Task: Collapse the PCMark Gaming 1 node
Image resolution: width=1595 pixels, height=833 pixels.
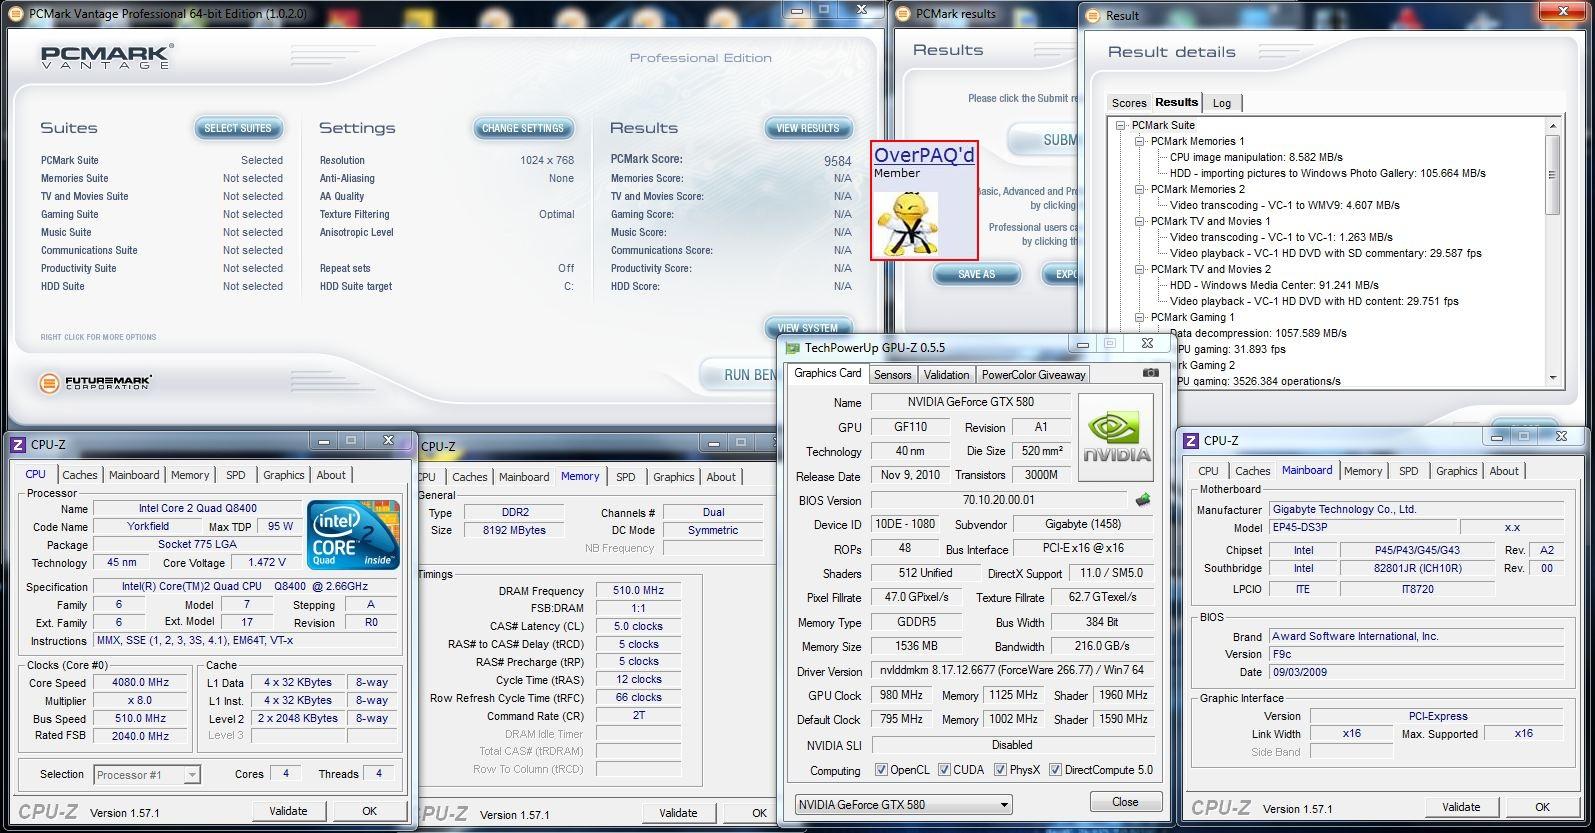Action: tap(1139, 318)
